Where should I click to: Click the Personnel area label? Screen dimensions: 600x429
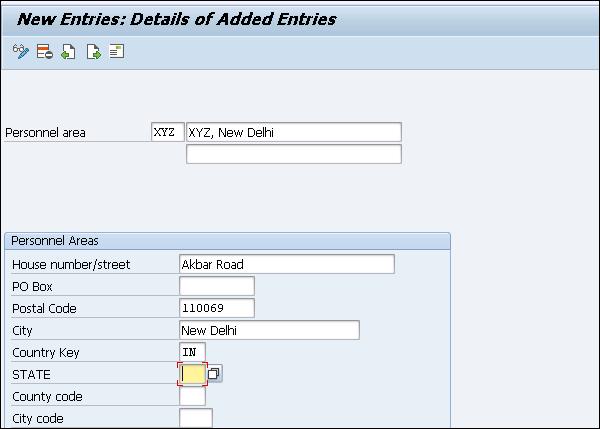point(45,132)
